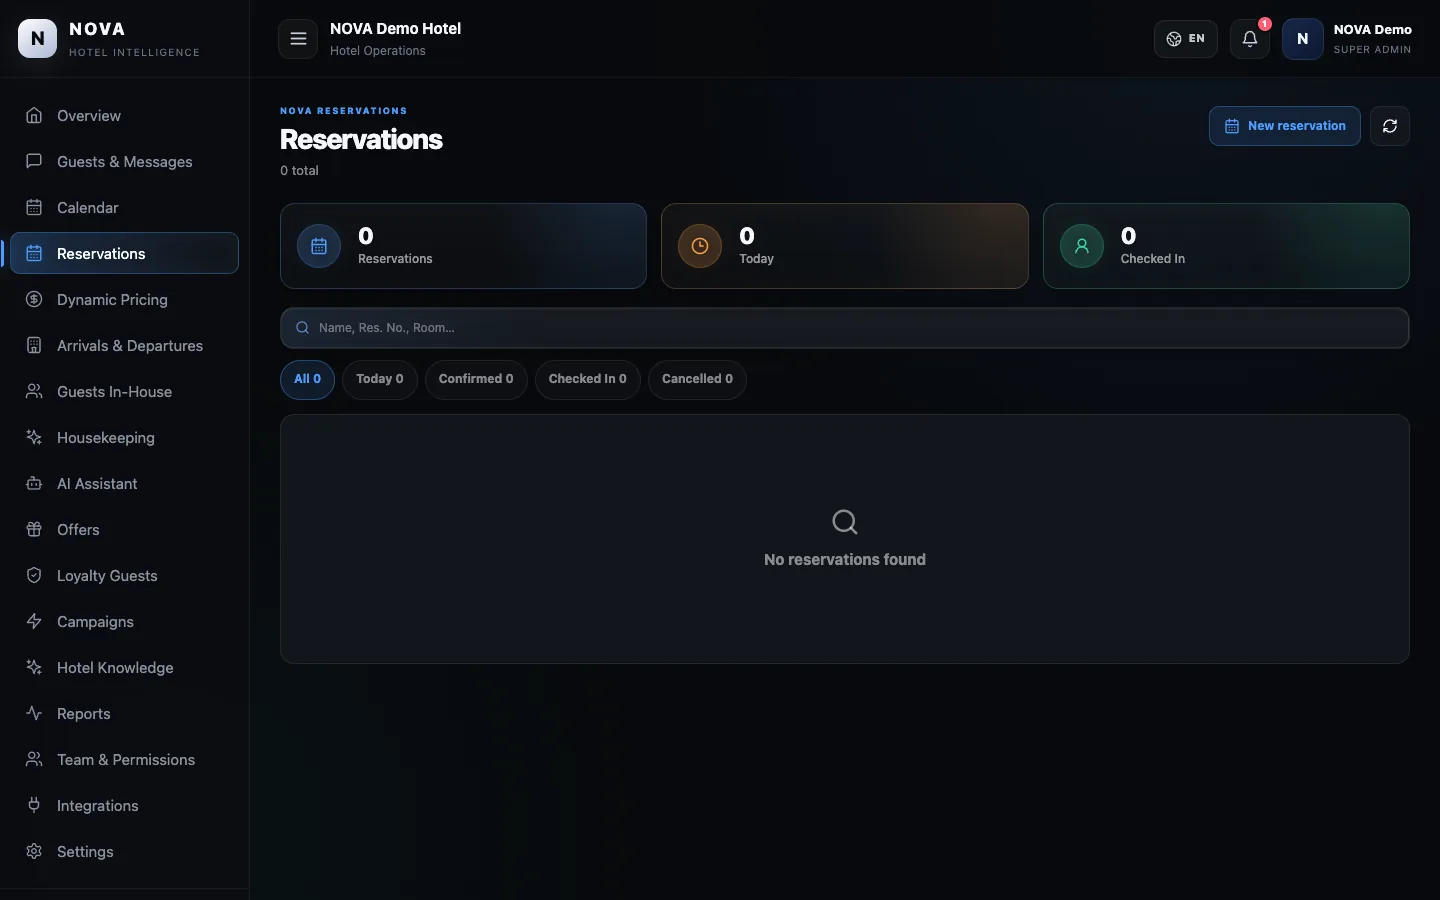1440x900 pixels.
Task: Open Reservations in the sidebar
Action: [x=125, y=253]
